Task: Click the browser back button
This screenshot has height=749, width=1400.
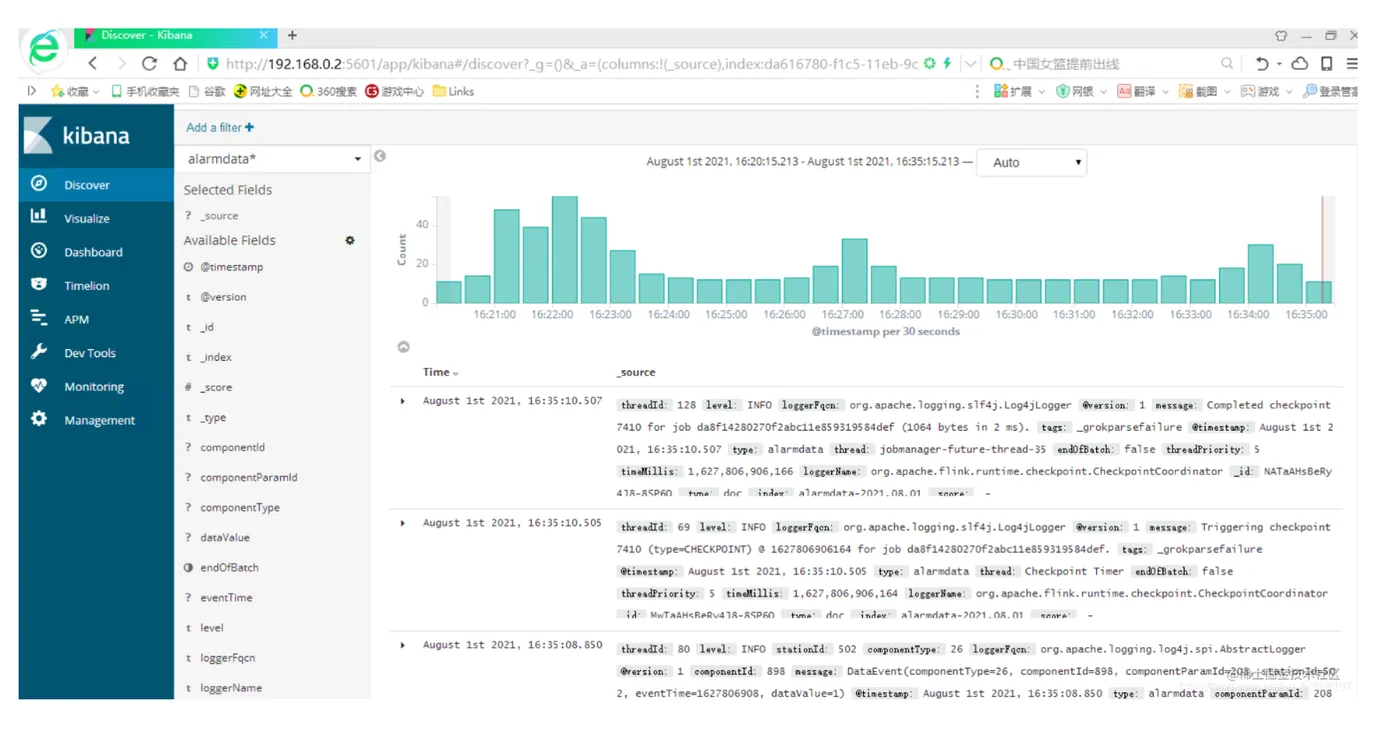Action: (93, 63)
